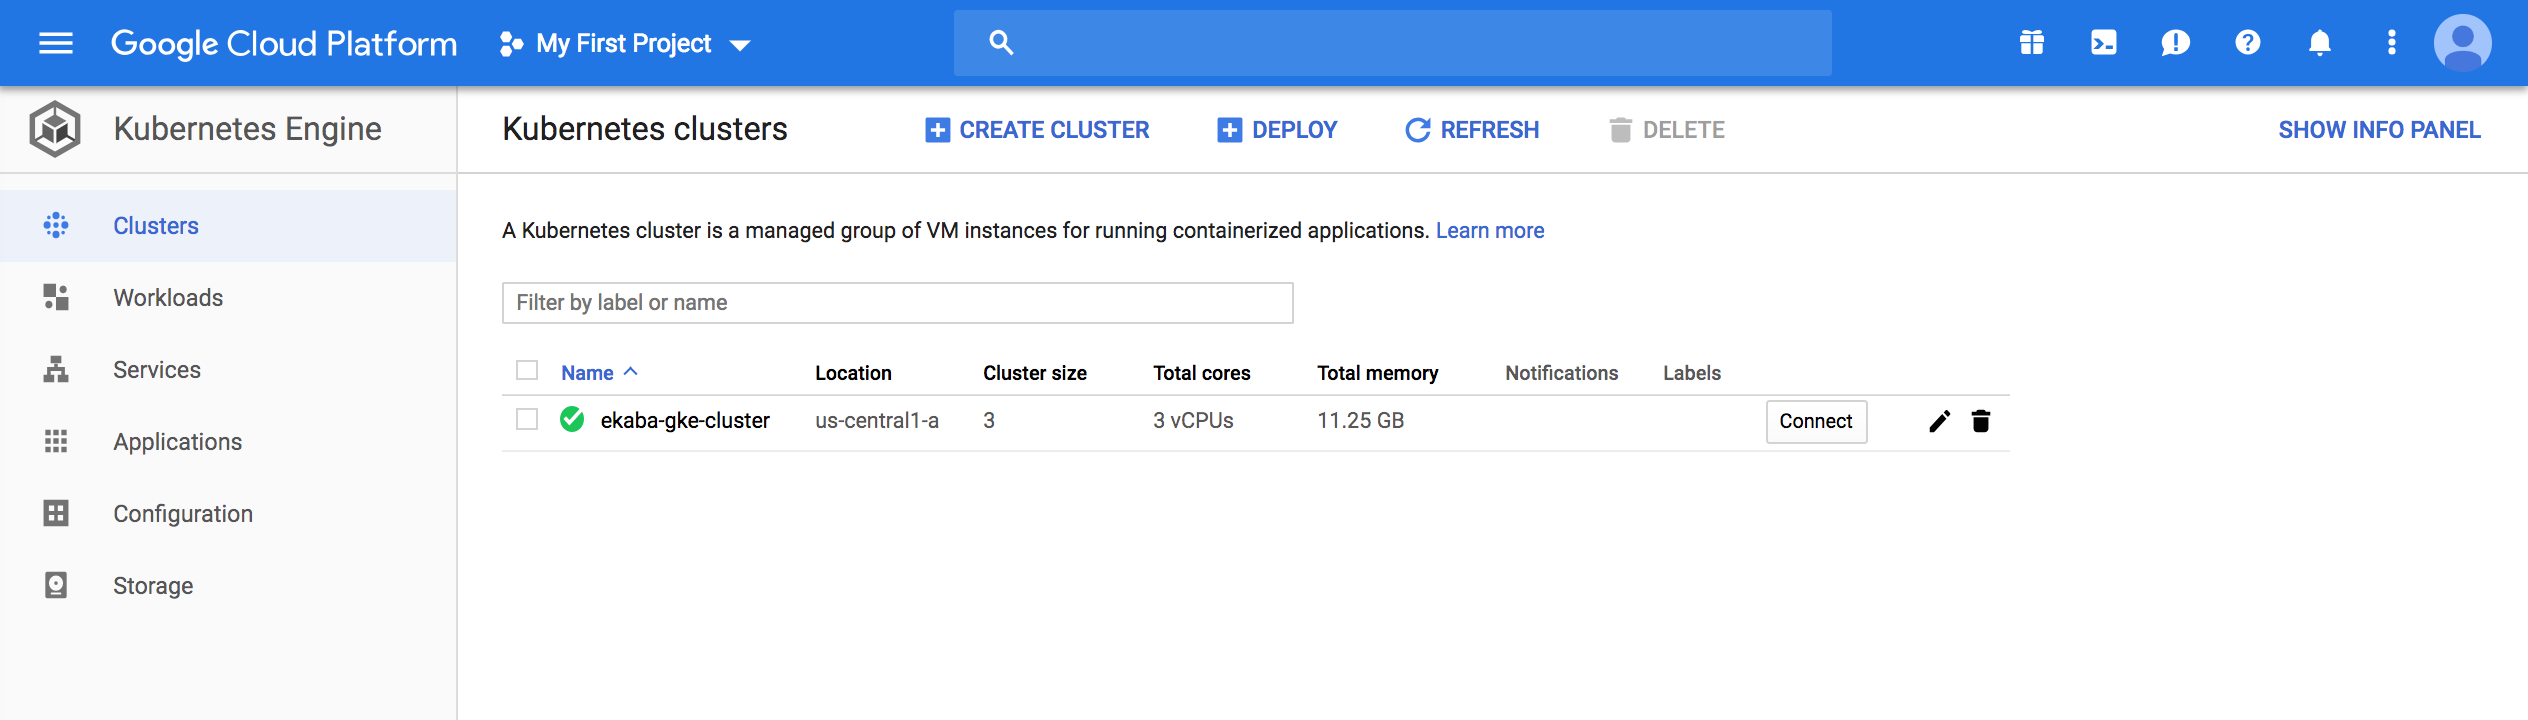Open the notifications bell
The height and width of the screenshot is (720, 2528).
pos(2319,43)
